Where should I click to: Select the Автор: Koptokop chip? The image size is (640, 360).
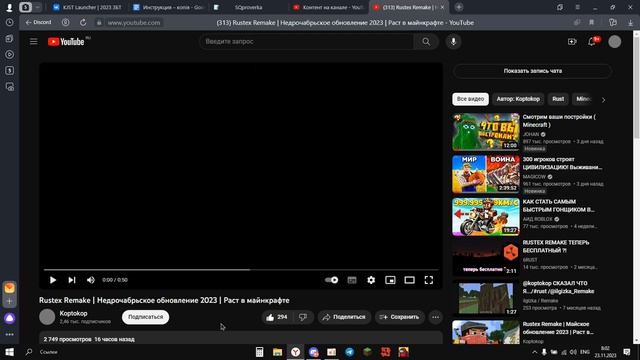tap(518, 99)
